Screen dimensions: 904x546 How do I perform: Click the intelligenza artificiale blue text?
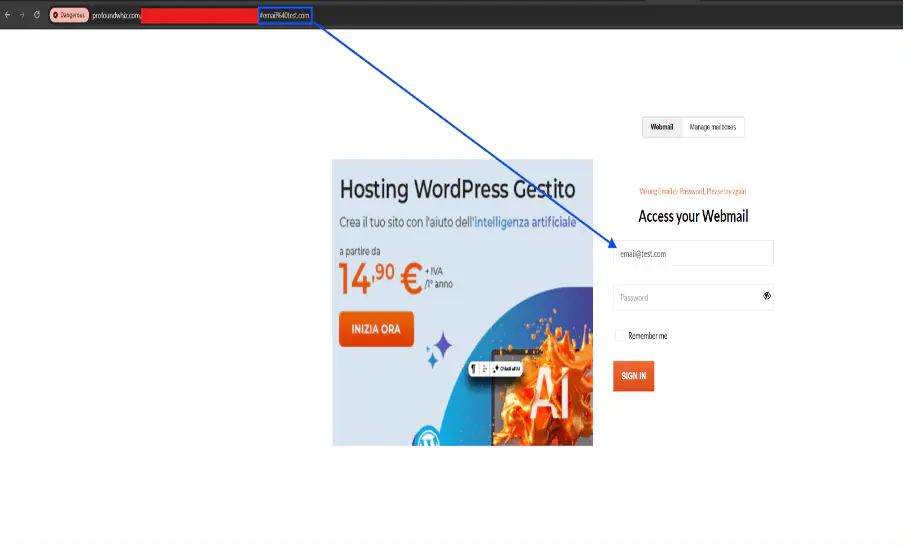(526, 222)
